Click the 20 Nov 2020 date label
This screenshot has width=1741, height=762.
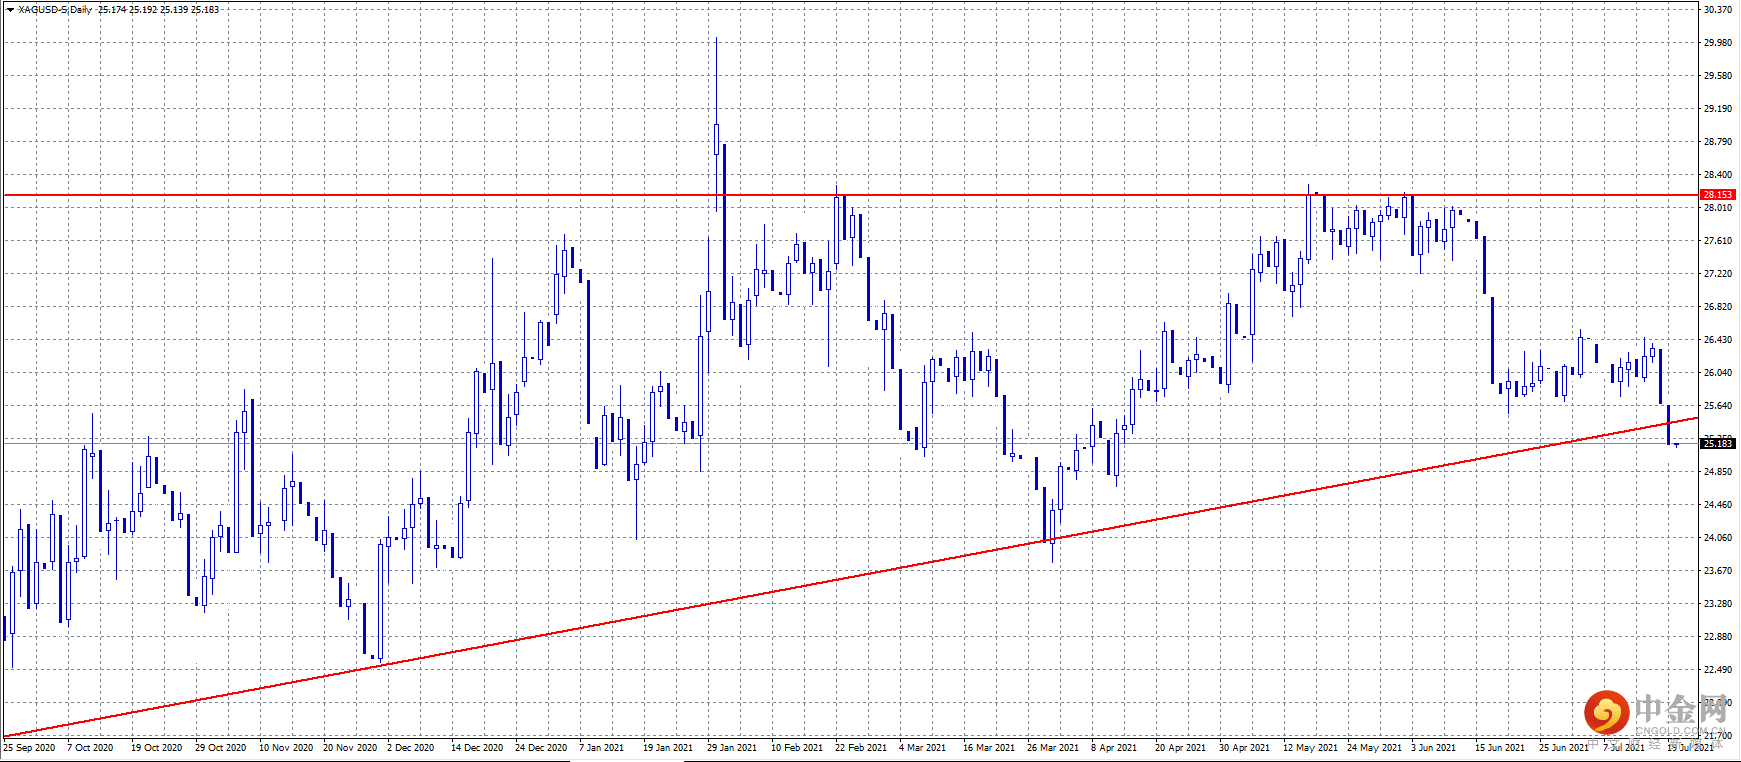[350, 747]
